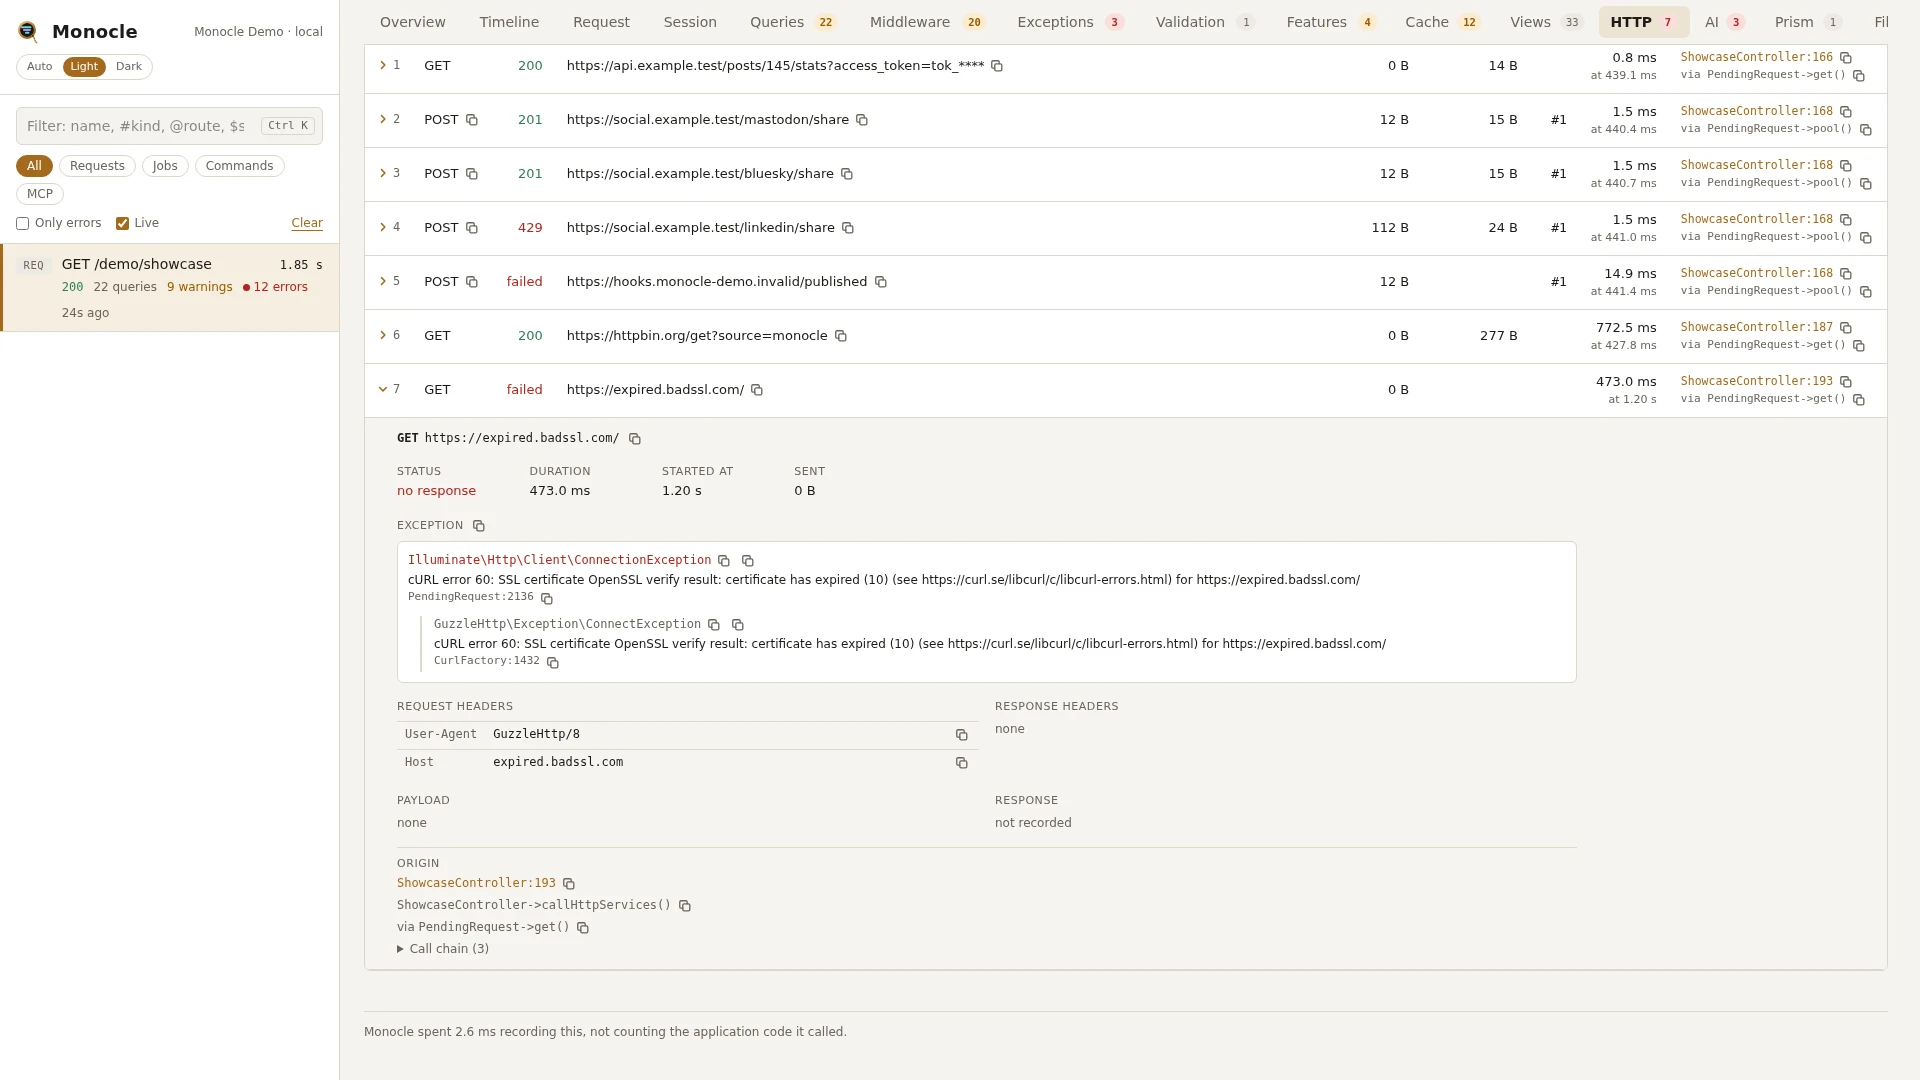Copy the posts/145/stats URL
This screenshot has width=1920, height=1080.
point(997,66)
